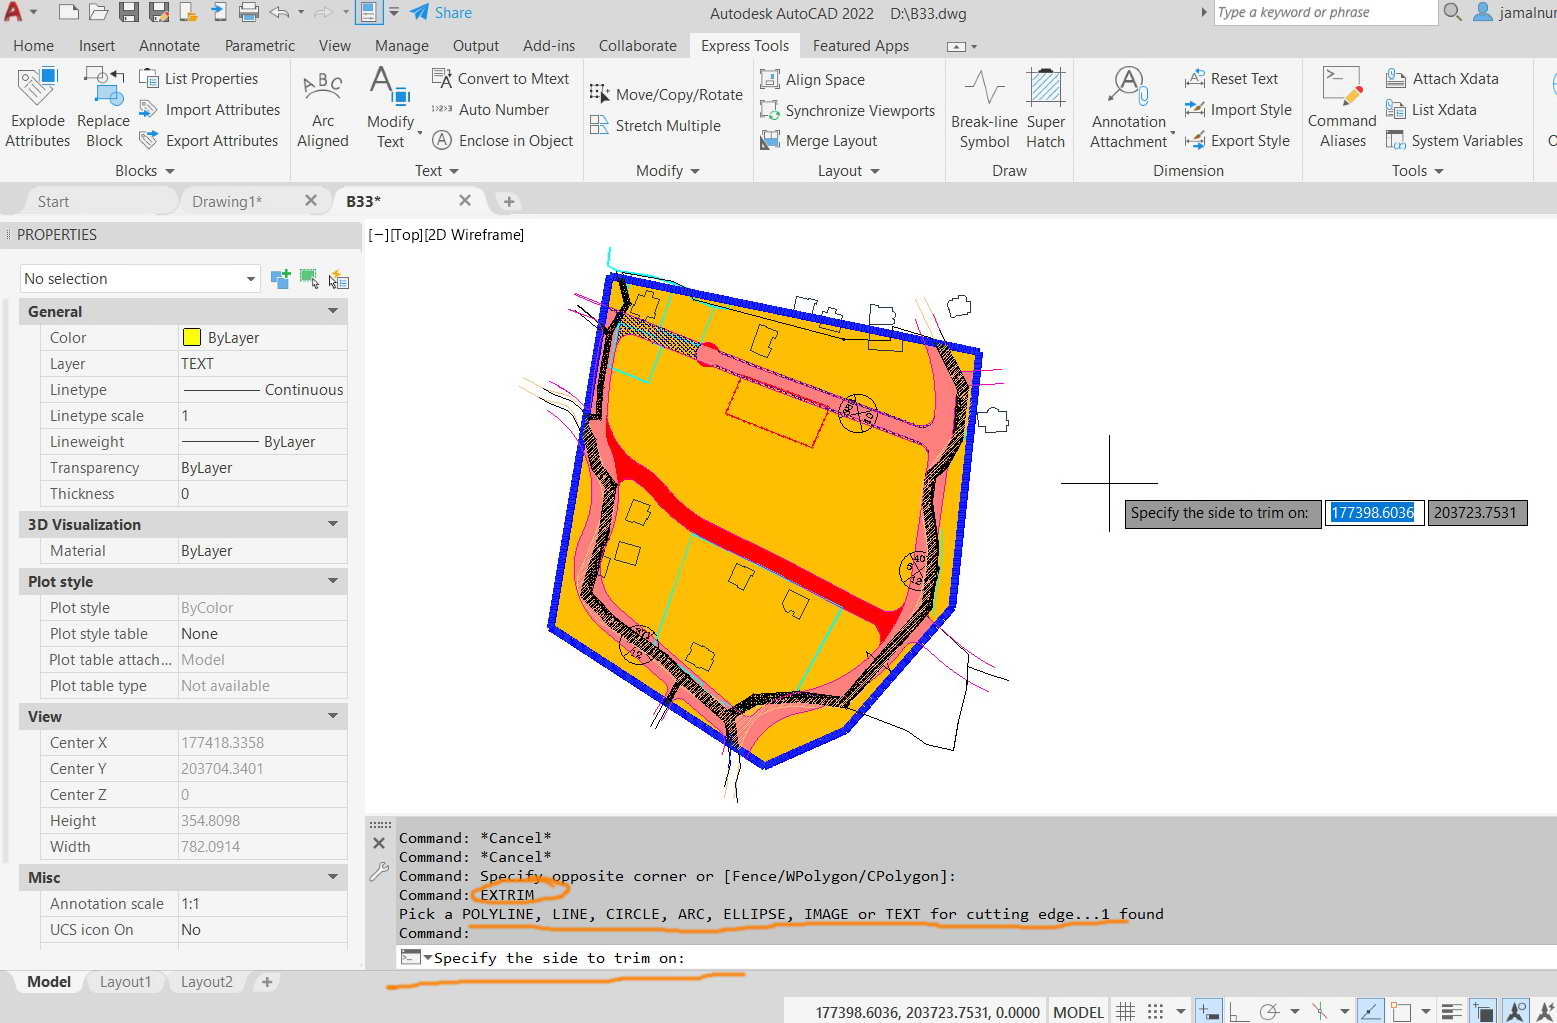Expand the Text panel dropdown on the ribbon
This screenshot has height=1023, width=1557.
pos(455,171)
